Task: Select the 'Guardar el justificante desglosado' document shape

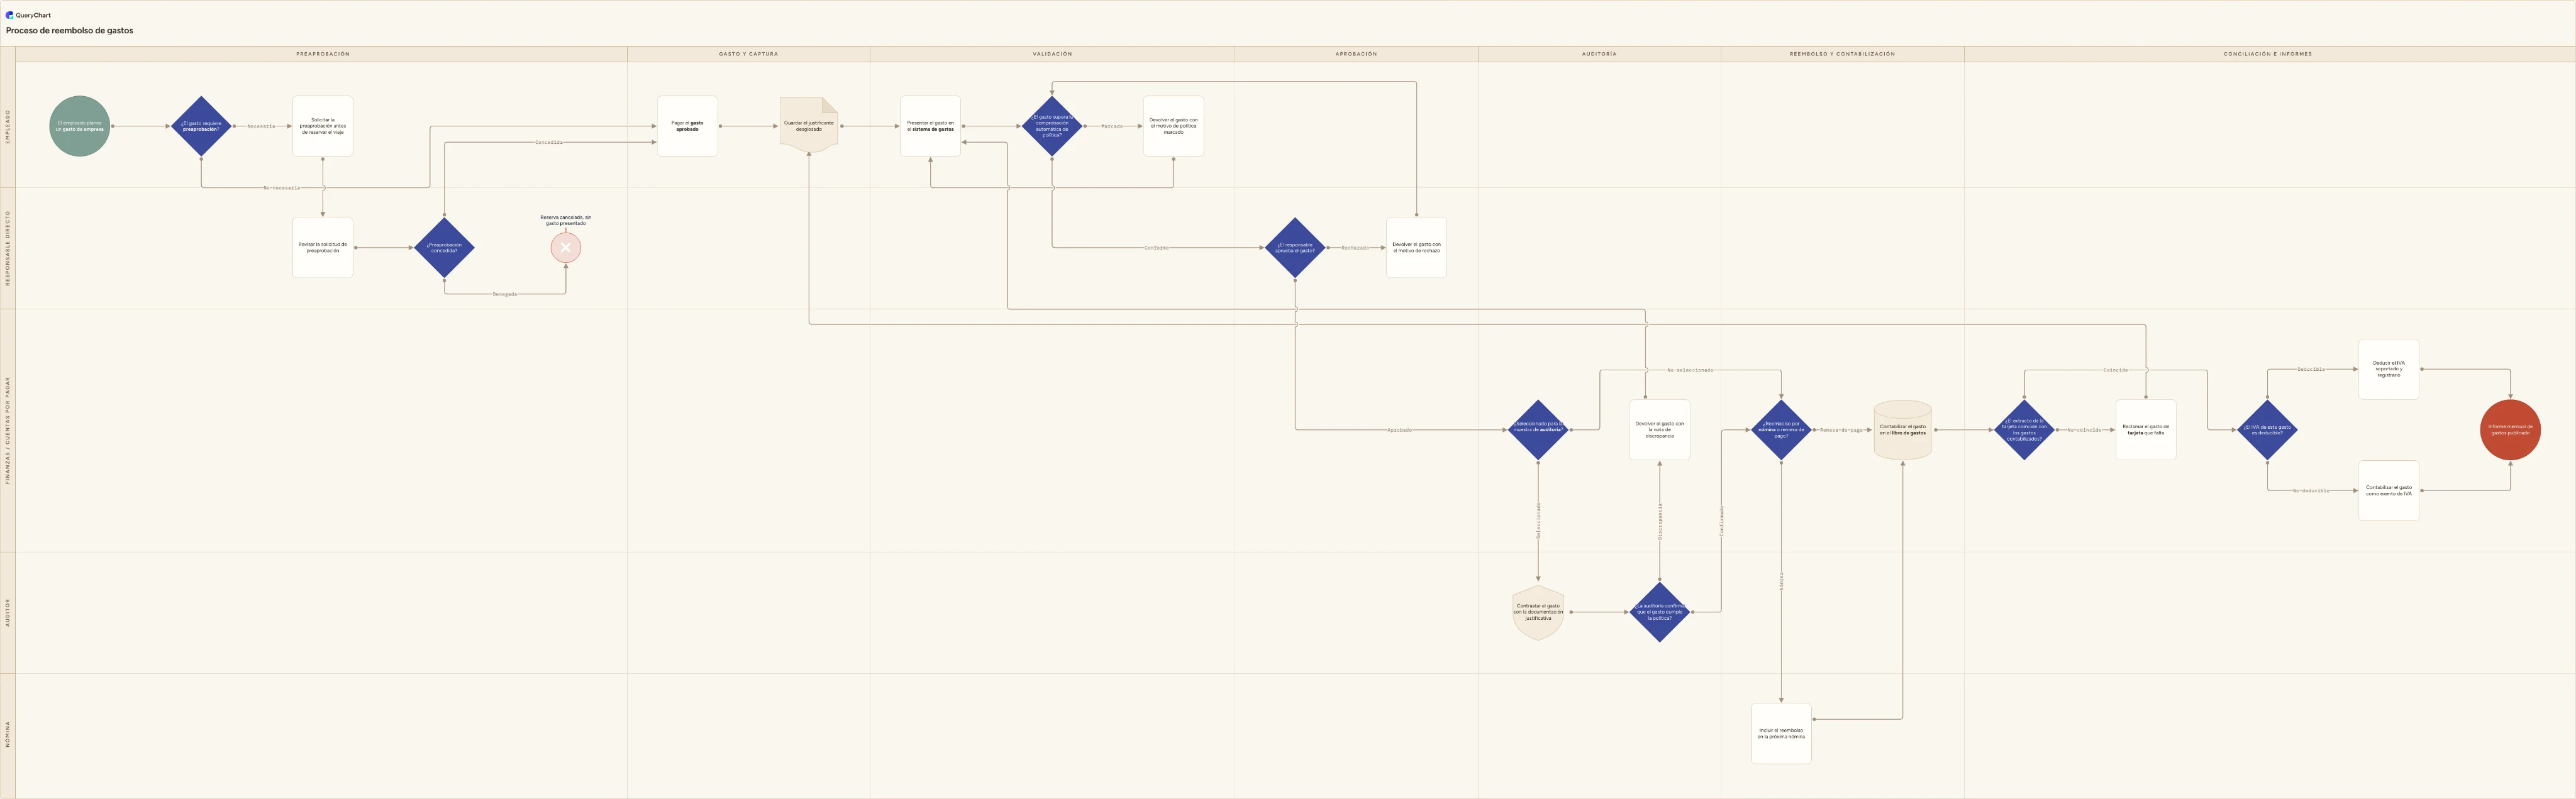Action: tap(809, 125)
